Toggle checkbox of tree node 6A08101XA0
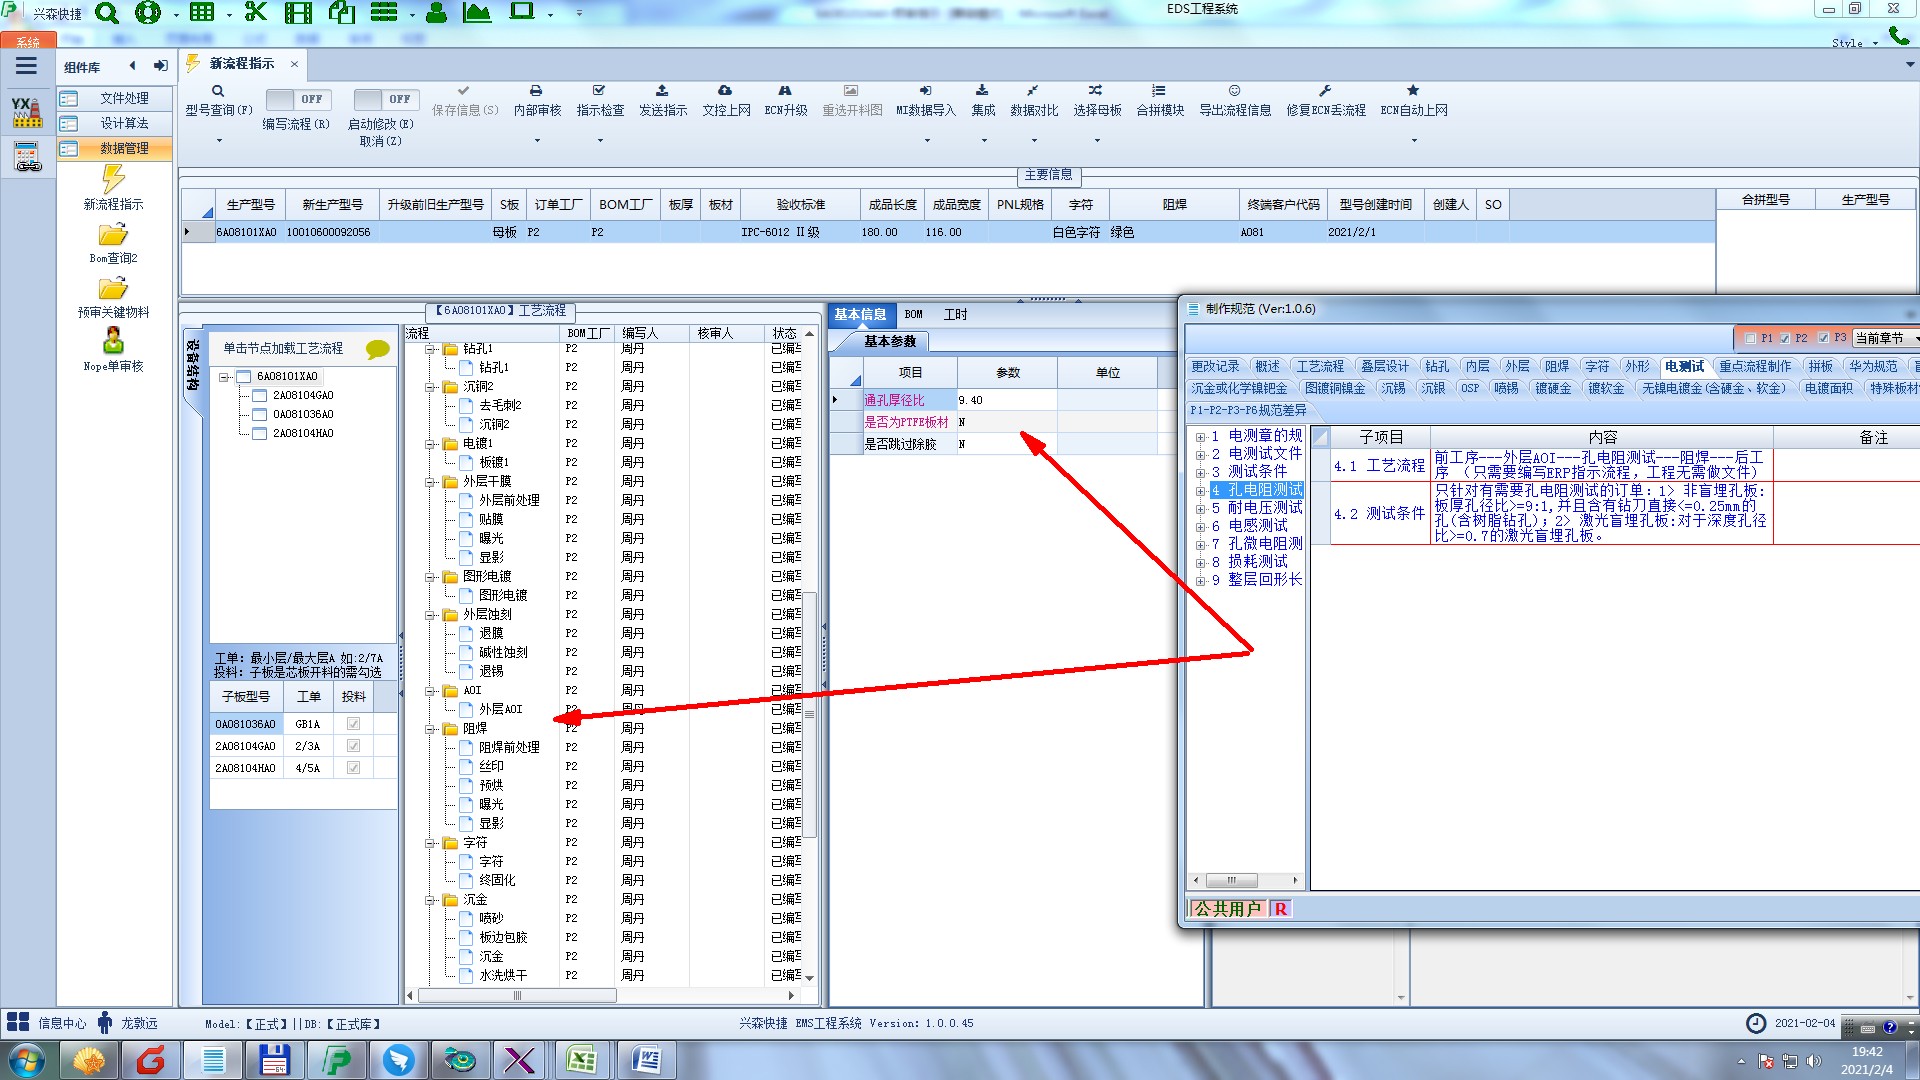The height and width of the screenshot is (1080, 1920). click(243, 377)
